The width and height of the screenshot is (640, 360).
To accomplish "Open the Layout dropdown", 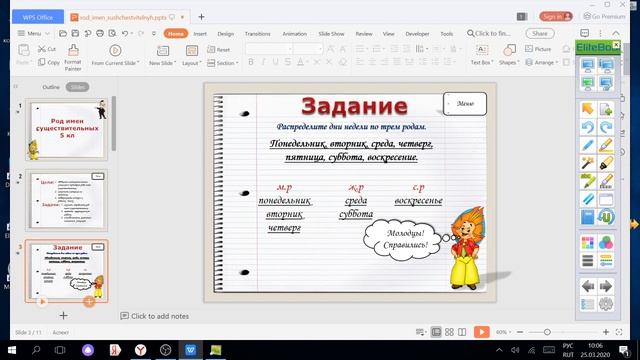I will pos(191,63).
